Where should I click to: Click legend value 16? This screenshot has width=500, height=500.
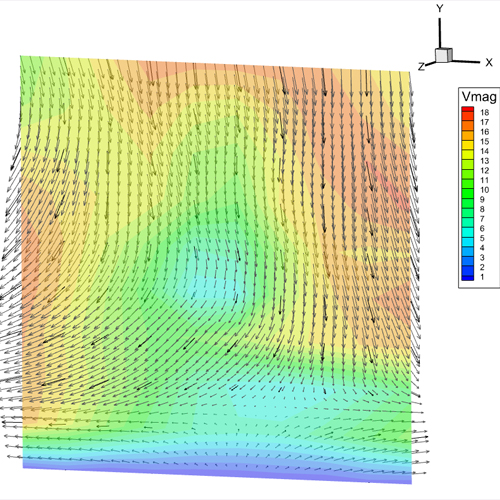tap(485, 132)
